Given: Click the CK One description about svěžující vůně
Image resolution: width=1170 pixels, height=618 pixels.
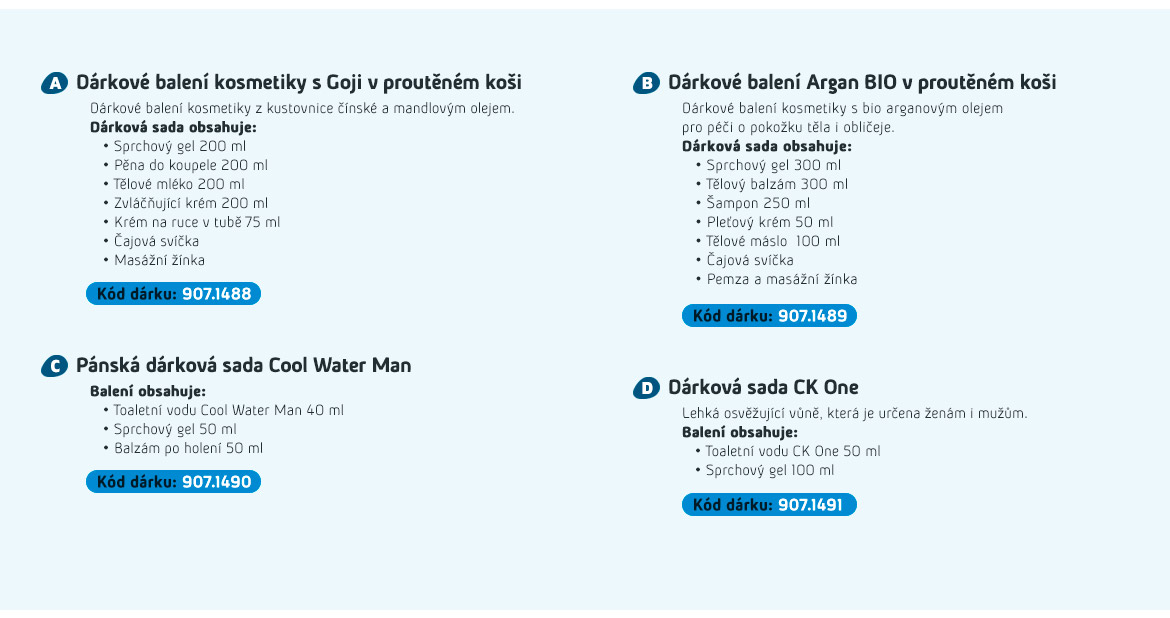Looking at the screenshot, I should (854, 413).
